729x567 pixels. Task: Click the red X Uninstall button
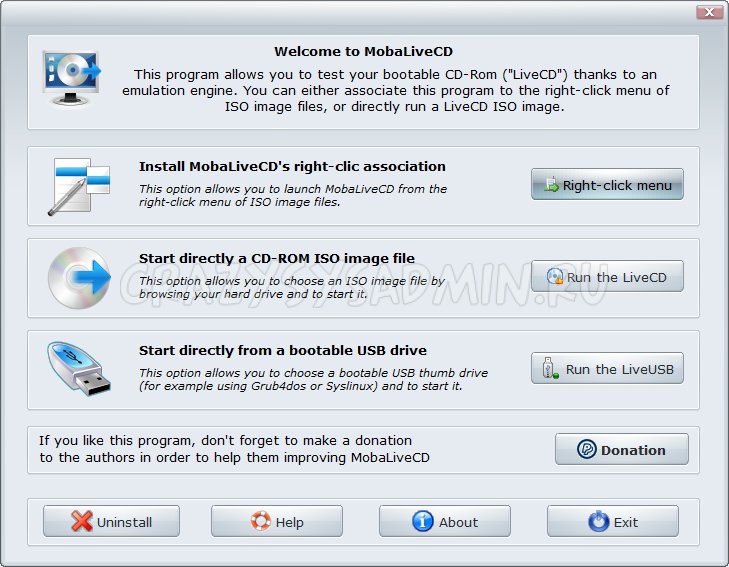coord(111,522)
